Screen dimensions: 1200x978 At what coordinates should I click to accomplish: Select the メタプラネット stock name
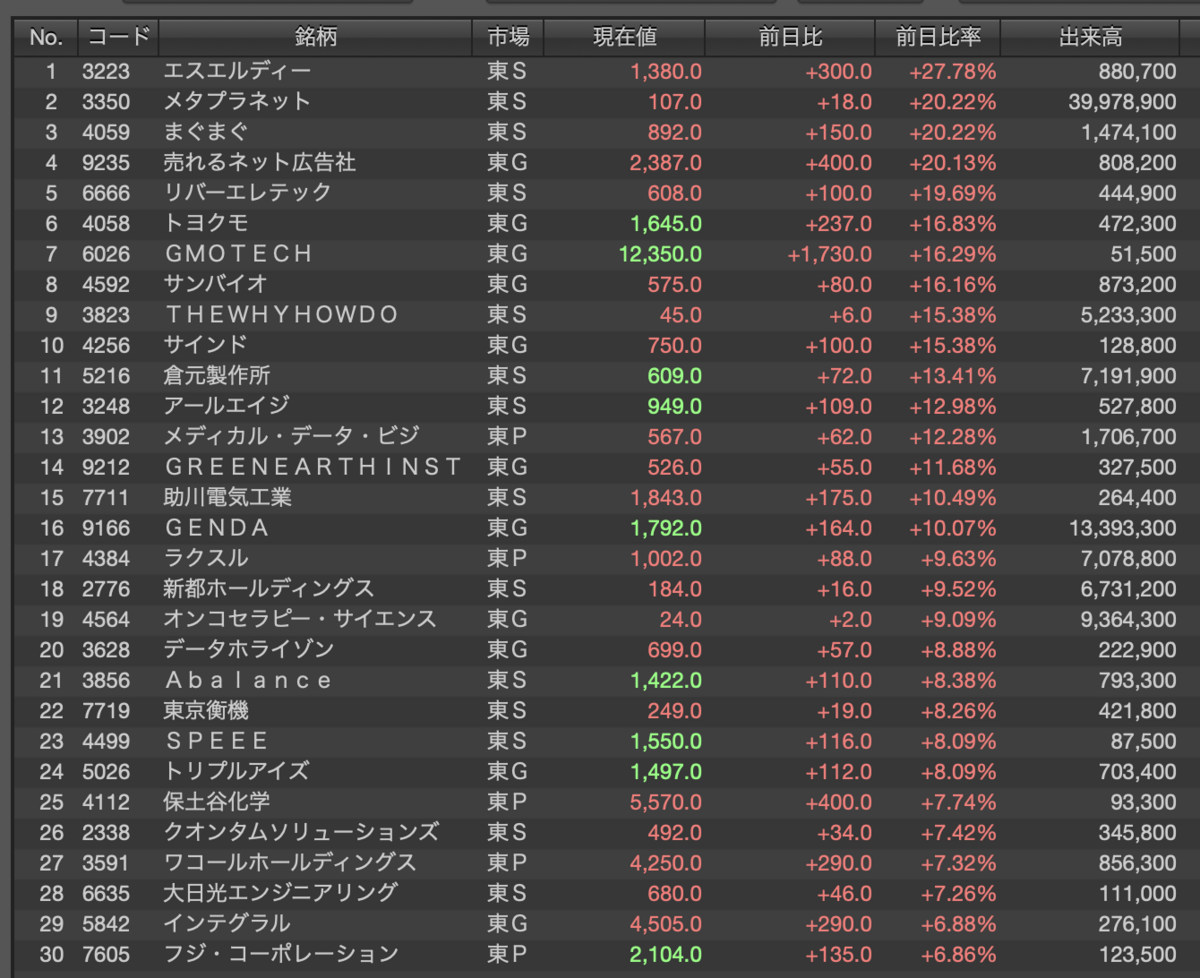[237, 102]
